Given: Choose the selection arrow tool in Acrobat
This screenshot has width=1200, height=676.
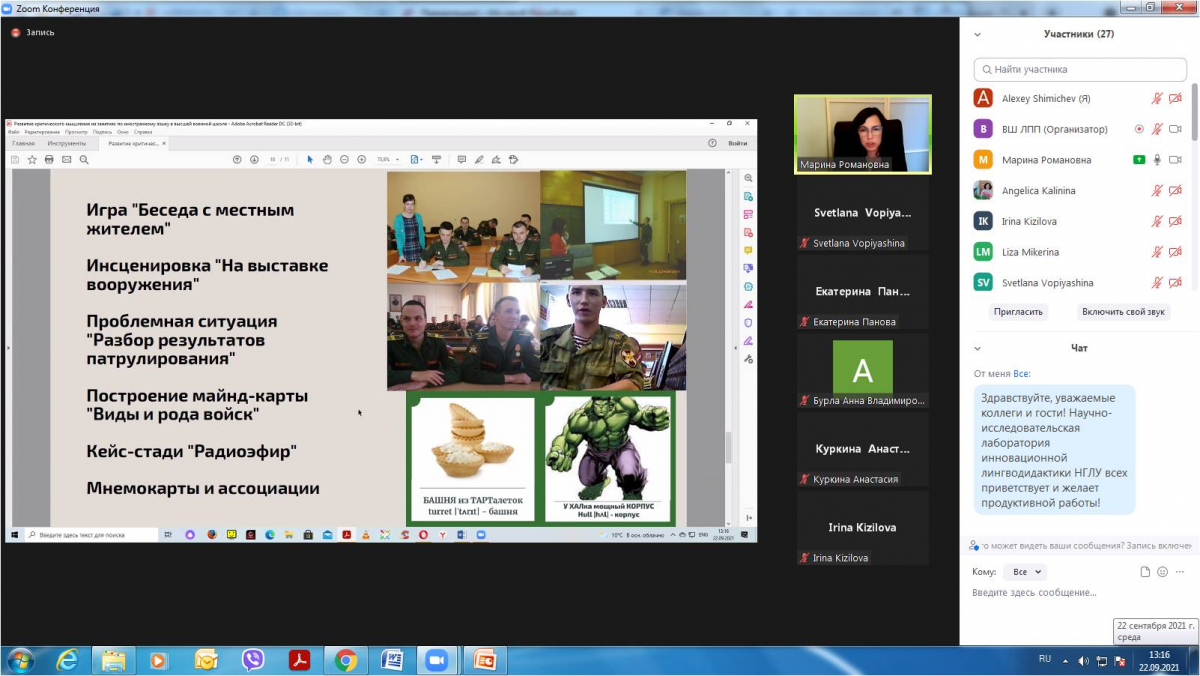Looking at the screenshot, I should (x=311, y=159).
